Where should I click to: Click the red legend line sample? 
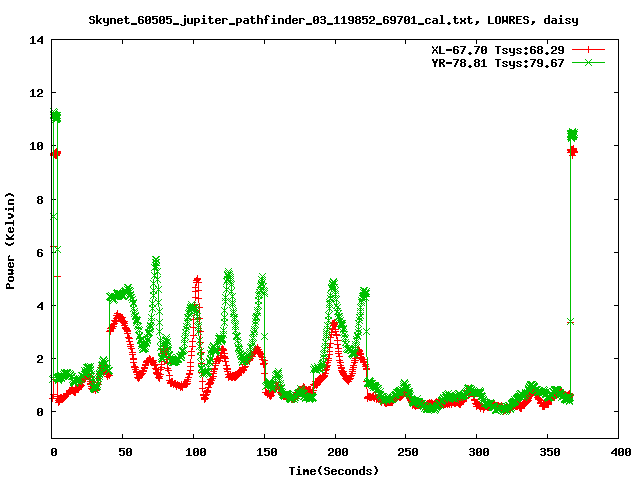pyautogui.click(x=588, y=50)
